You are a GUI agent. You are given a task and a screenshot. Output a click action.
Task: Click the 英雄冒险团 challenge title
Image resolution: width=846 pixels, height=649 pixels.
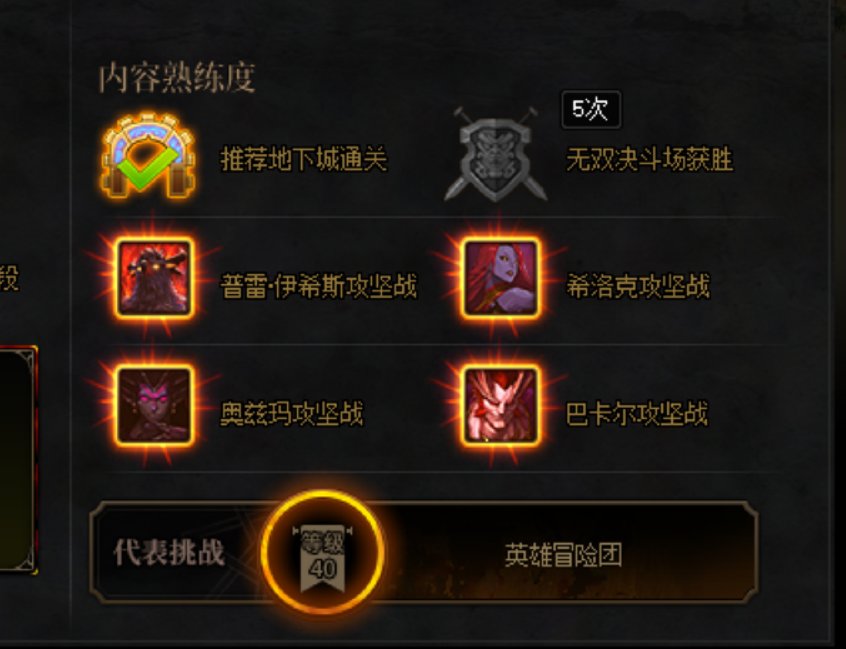pos(563,555)
